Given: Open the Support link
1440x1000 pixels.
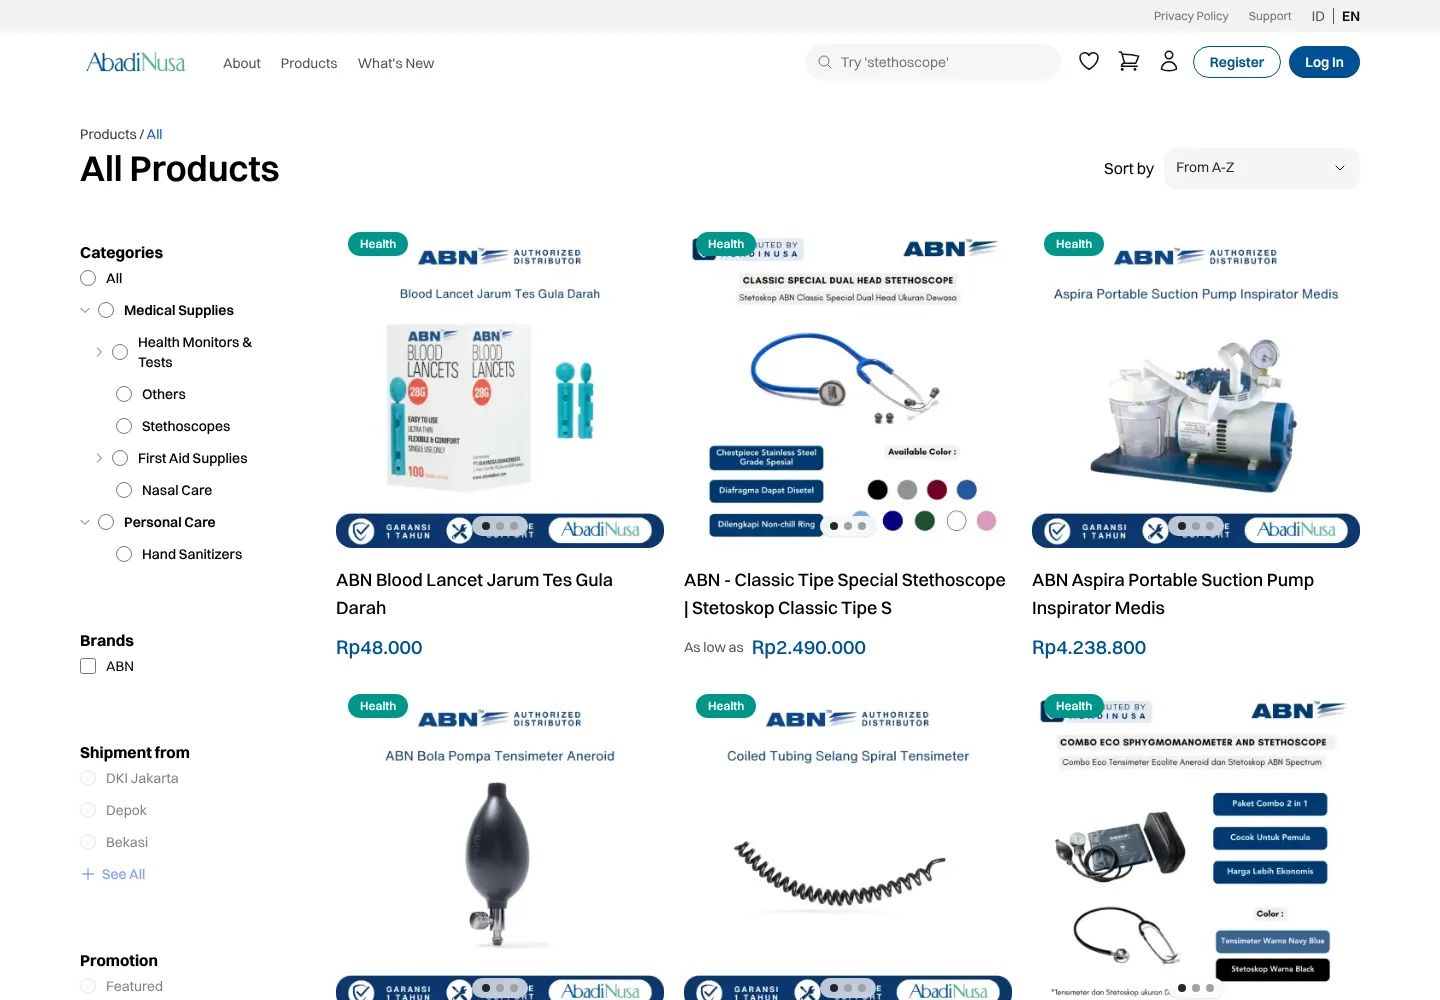Looking at the screenshot, I should tap(1270, 16).
